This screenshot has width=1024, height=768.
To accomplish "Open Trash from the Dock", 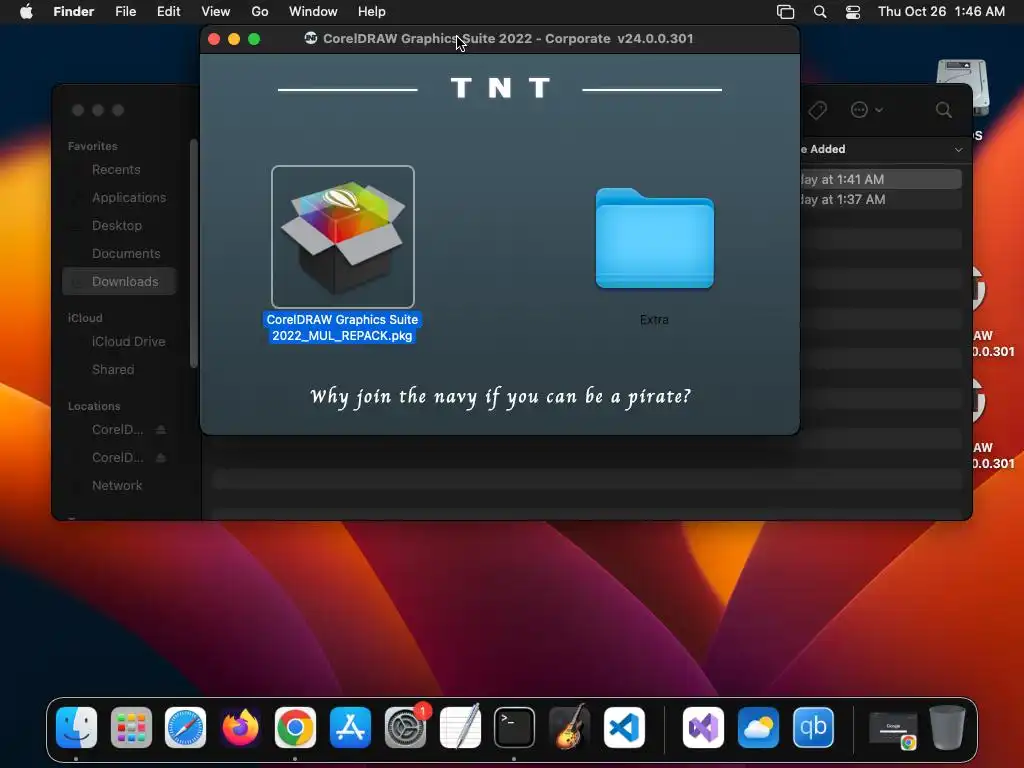I will (x=947, y=727).
